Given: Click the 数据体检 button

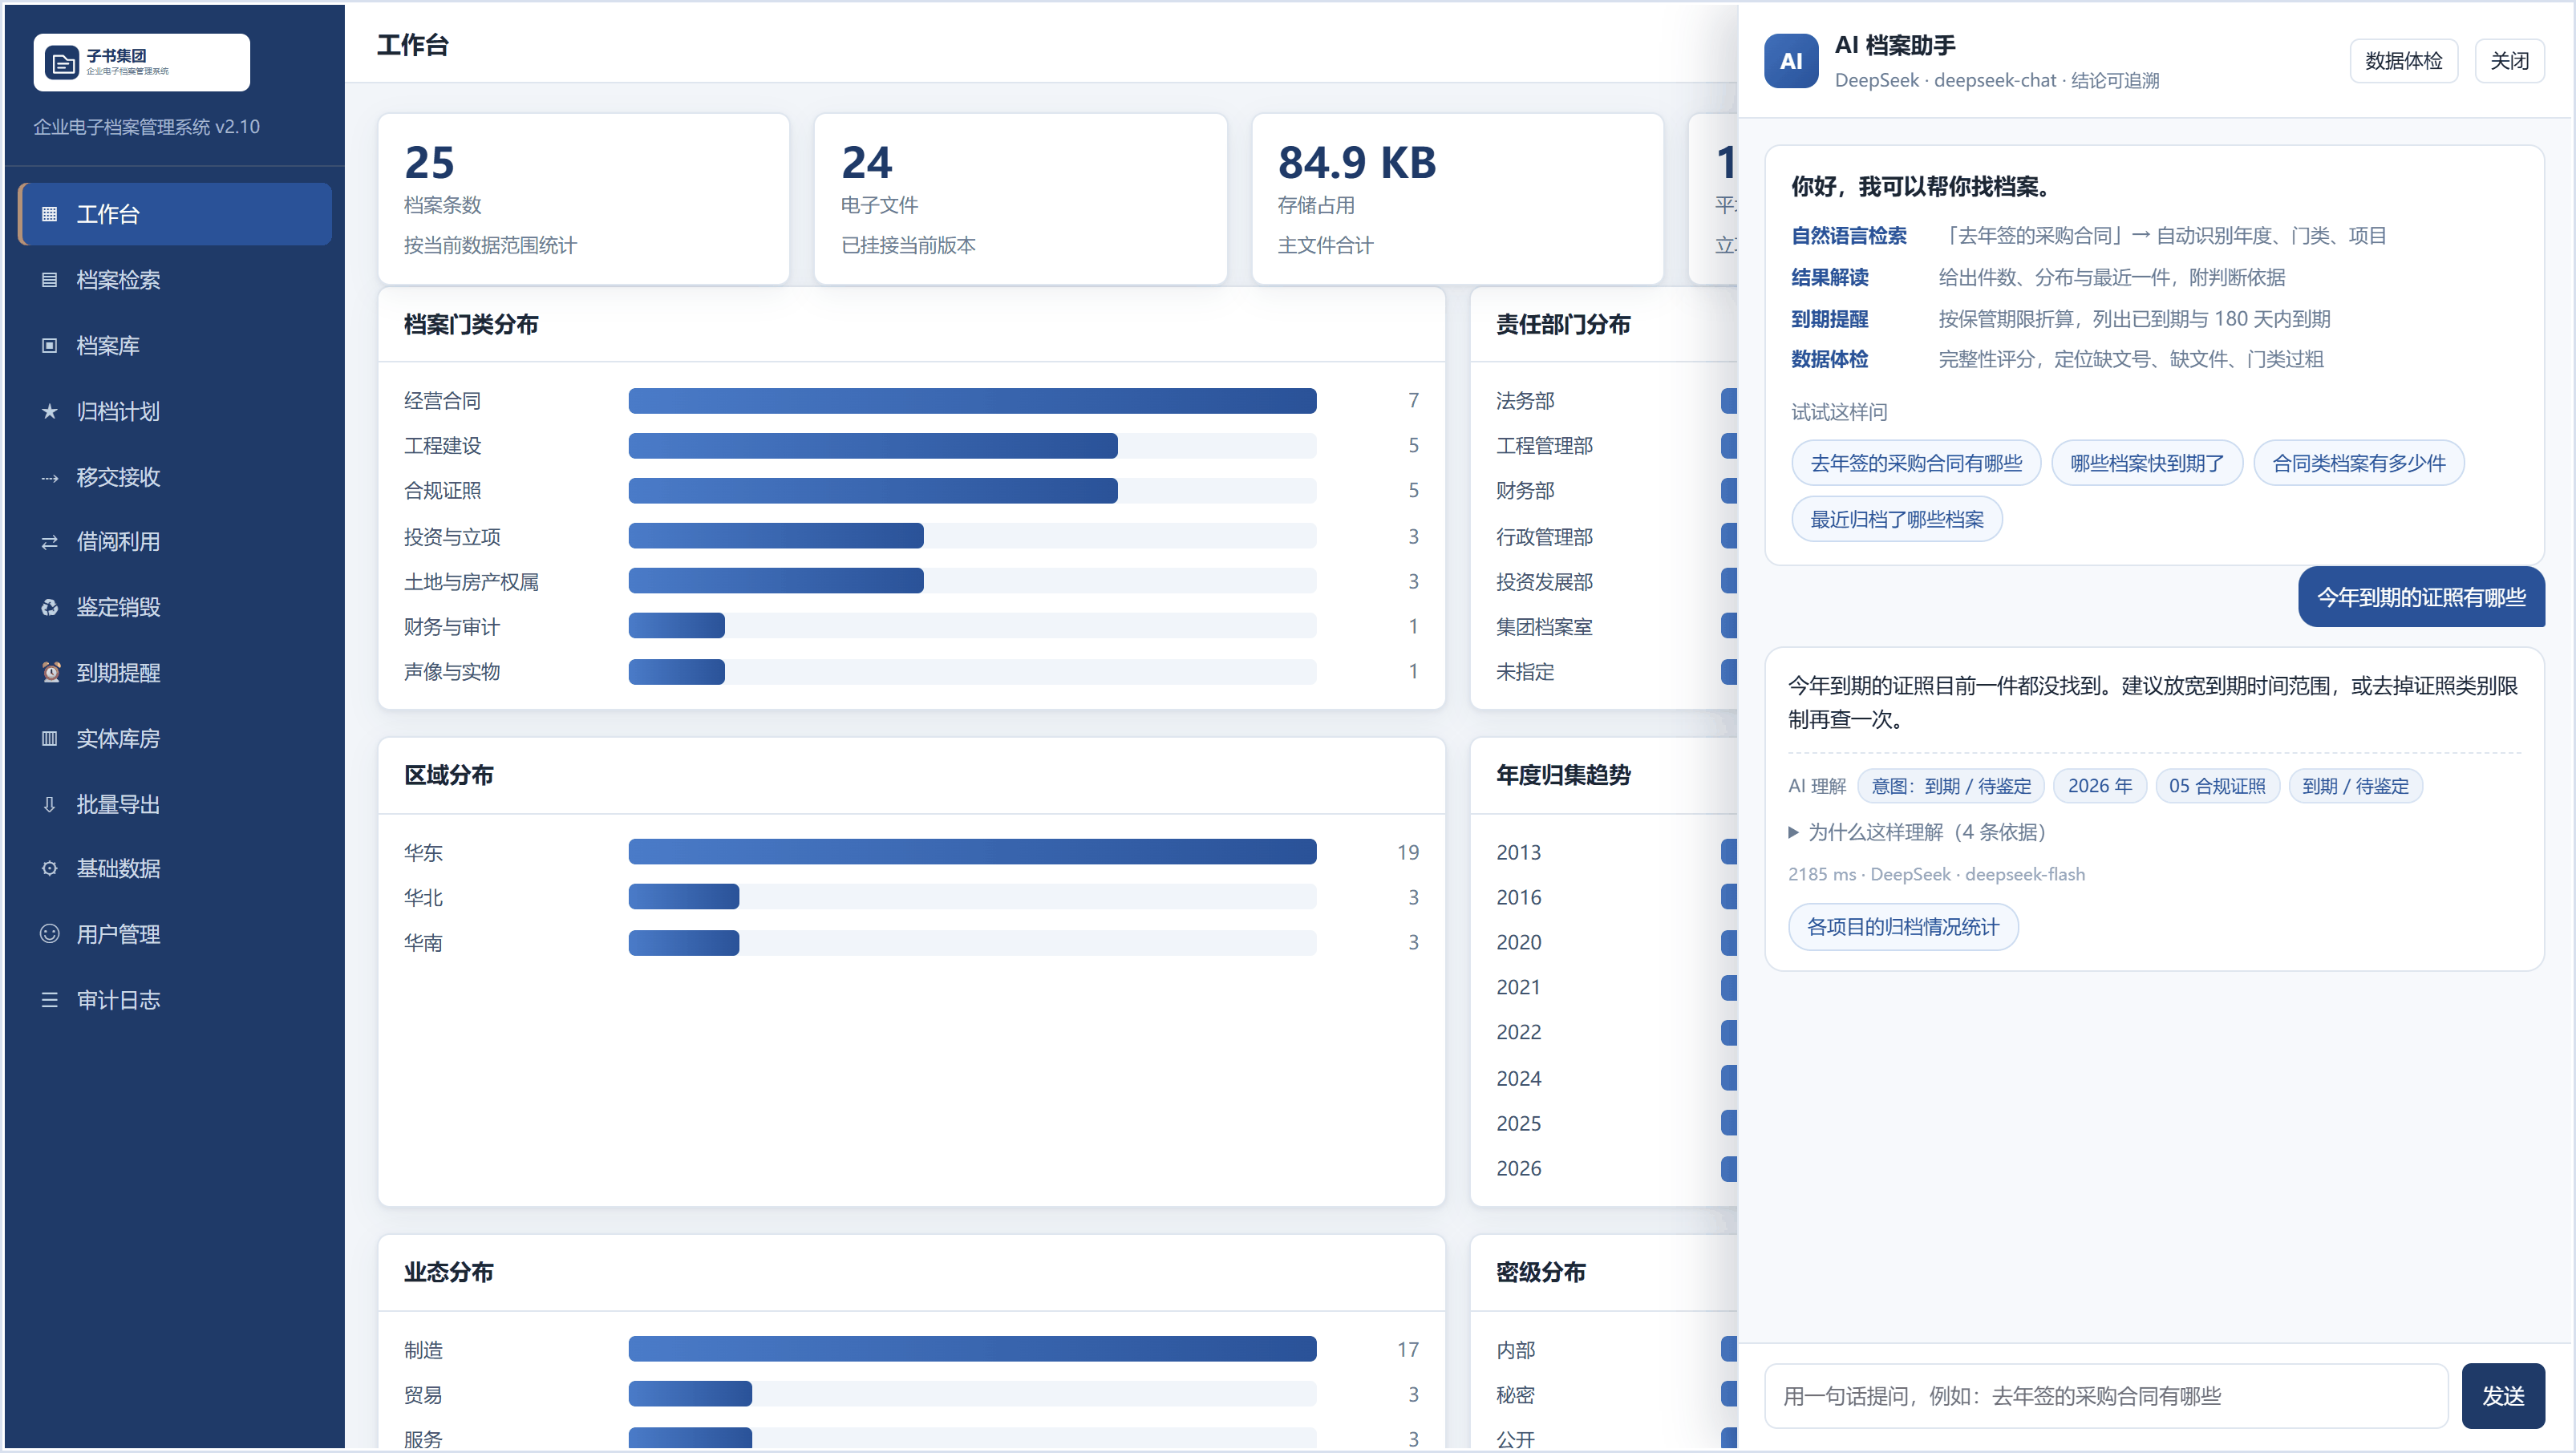Looking at the screenshot, I should point(2403,61).
